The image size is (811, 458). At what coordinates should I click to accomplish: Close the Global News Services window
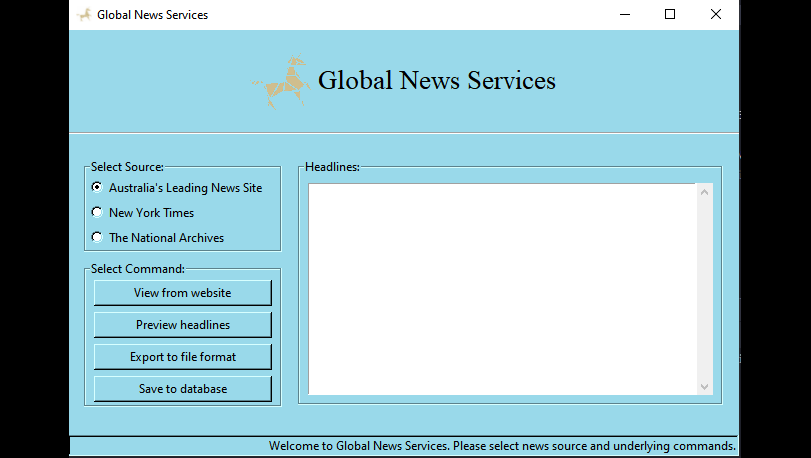[x=716, y=14]
